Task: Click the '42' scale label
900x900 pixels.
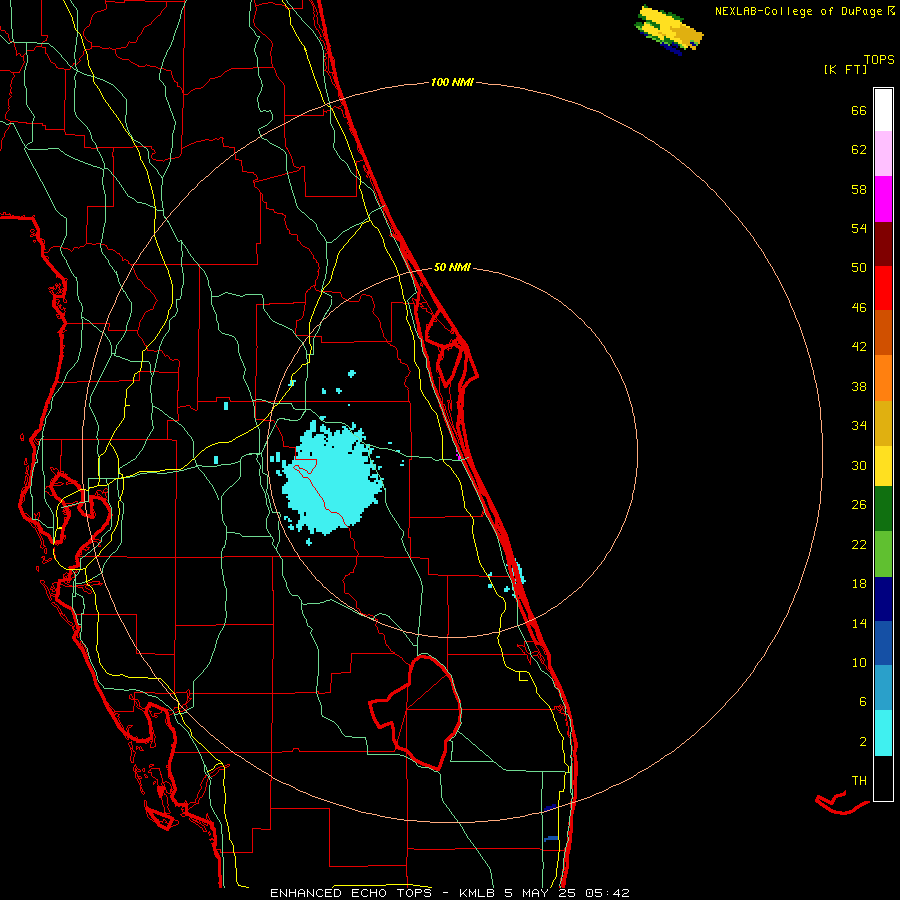Action: point(859,347)
